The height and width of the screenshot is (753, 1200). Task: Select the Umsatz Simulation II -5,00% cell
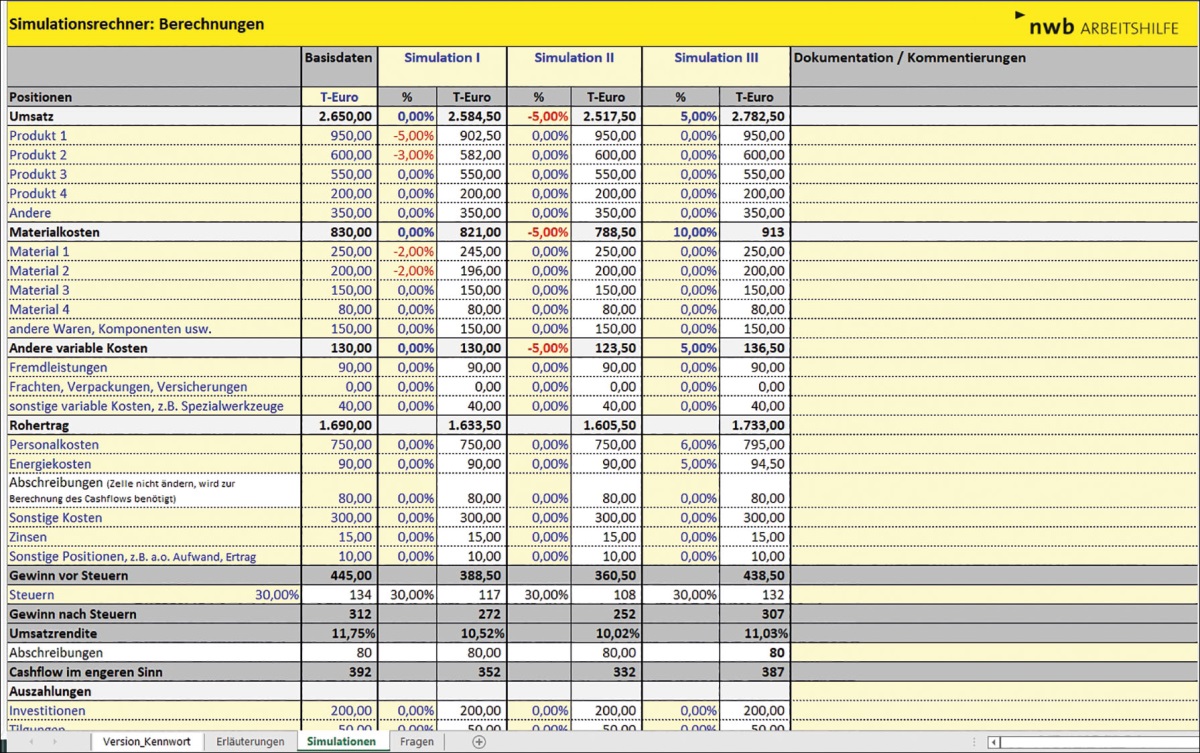[540, 116]
